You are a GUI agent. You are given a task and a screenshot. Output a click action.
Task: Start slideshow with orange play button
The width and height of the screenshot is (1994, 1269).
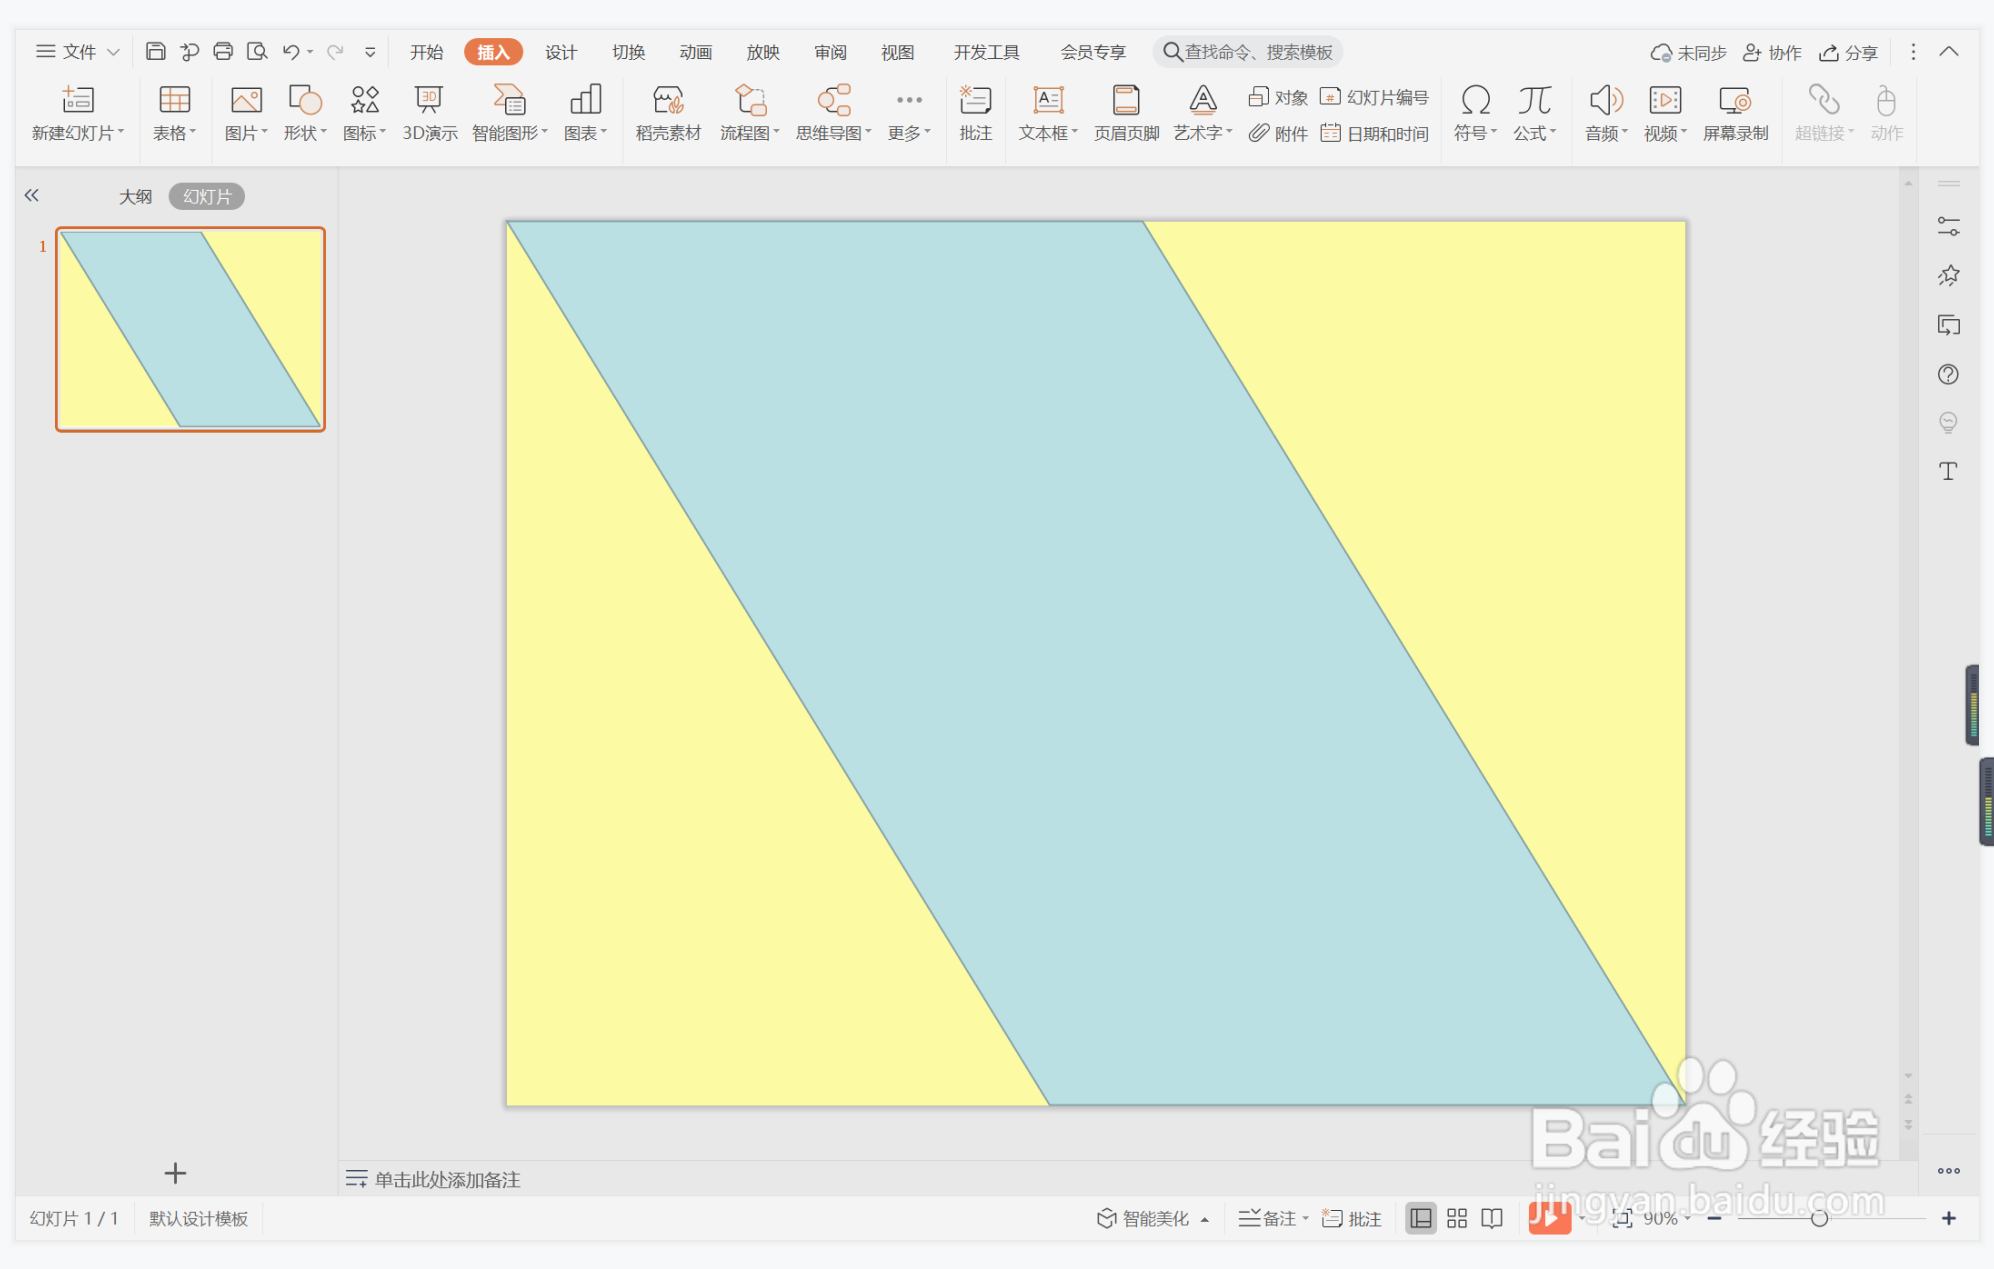pos(1548,1218)
